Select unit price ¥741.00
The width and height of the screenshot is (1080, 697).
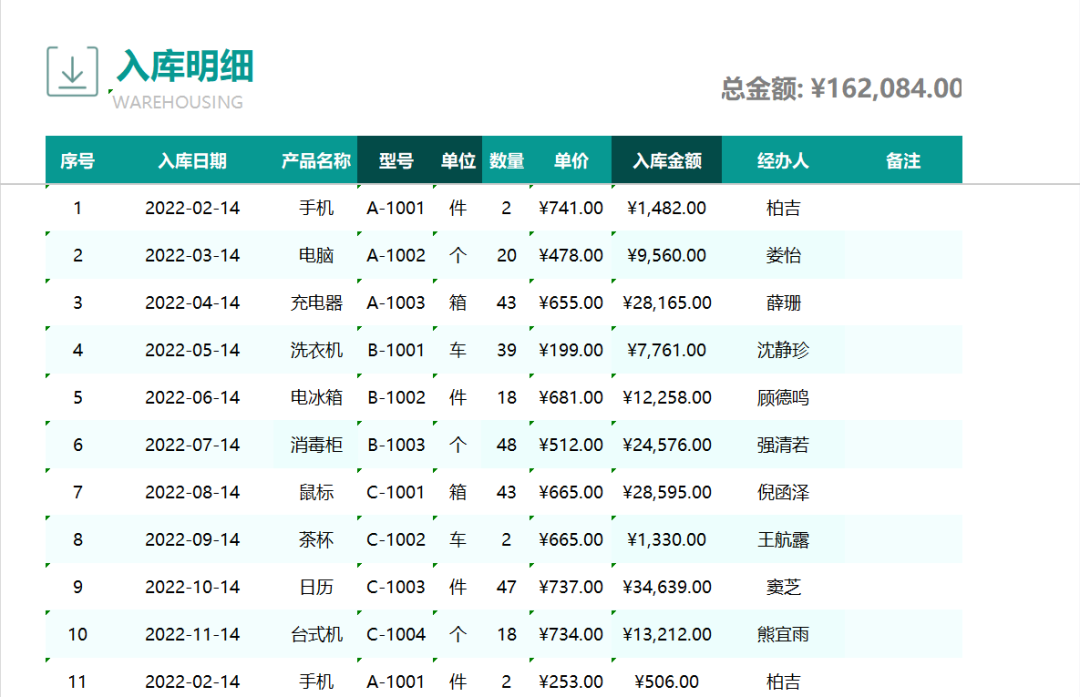(571, 208)
